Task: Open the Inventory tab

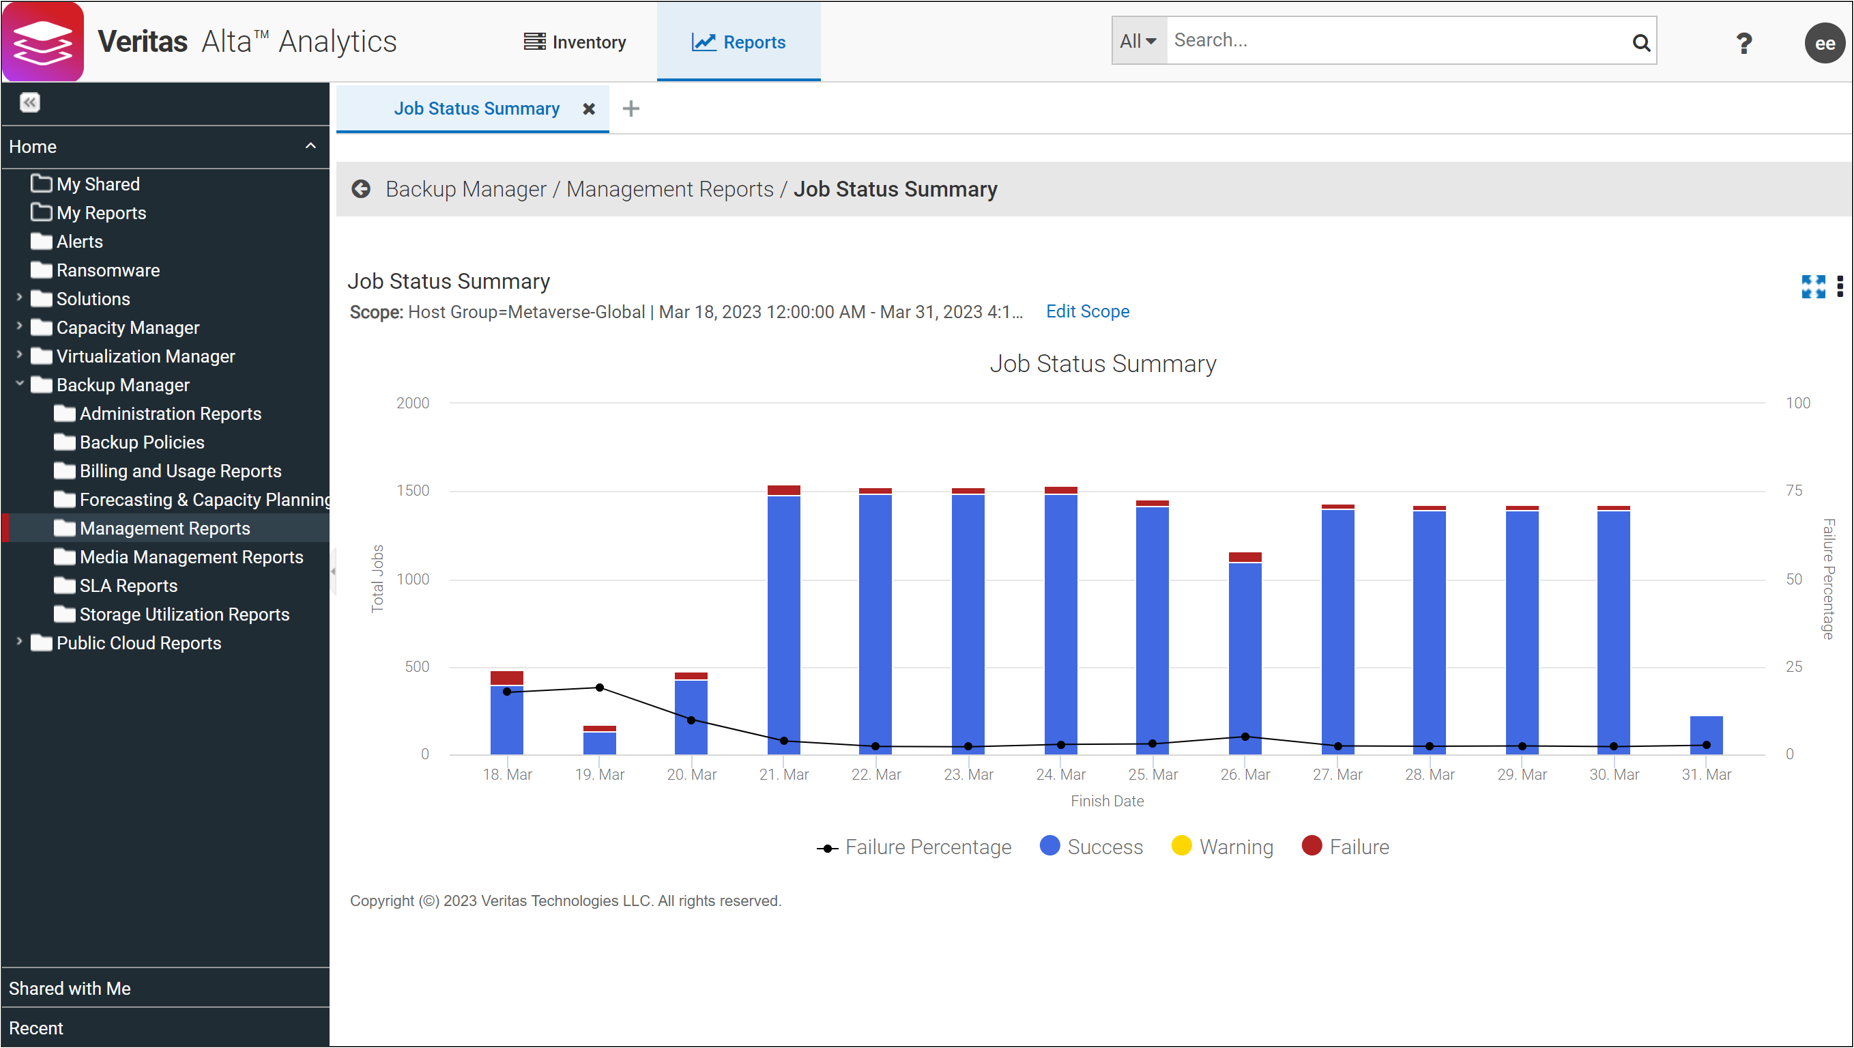Action: coord(575,42)
